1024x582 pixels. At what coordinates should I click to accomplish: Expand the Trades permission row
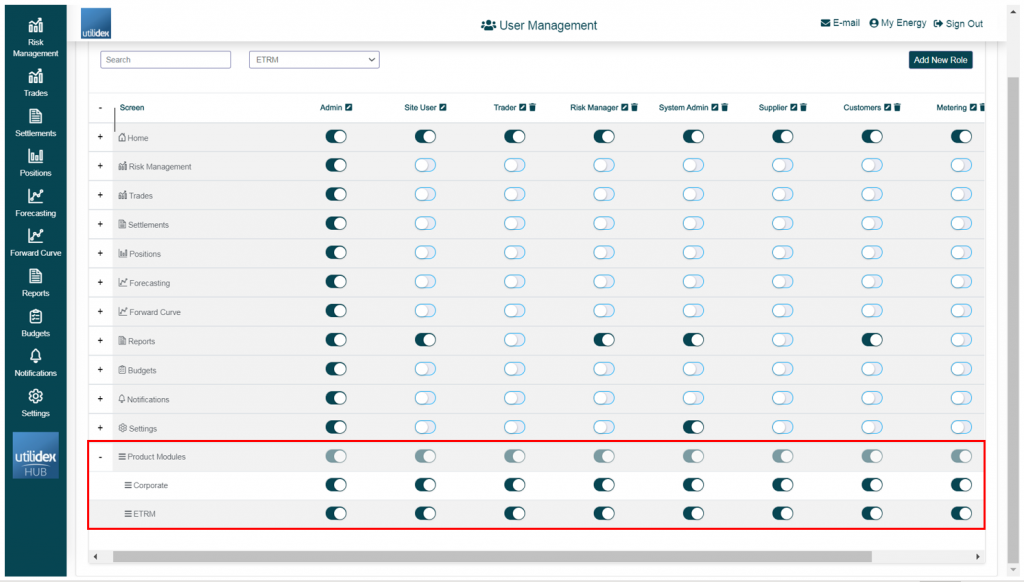pyautogui.click(x=99, y=194)
